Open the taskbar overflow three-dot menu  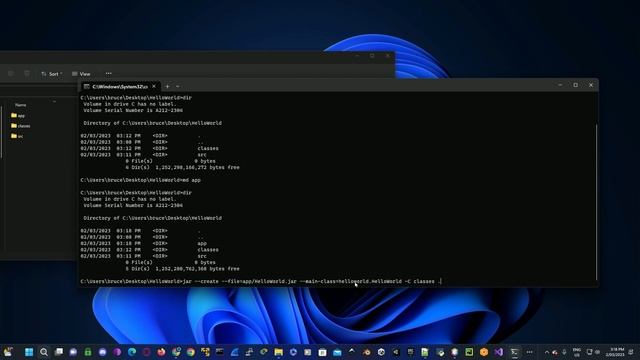point(529,352)
